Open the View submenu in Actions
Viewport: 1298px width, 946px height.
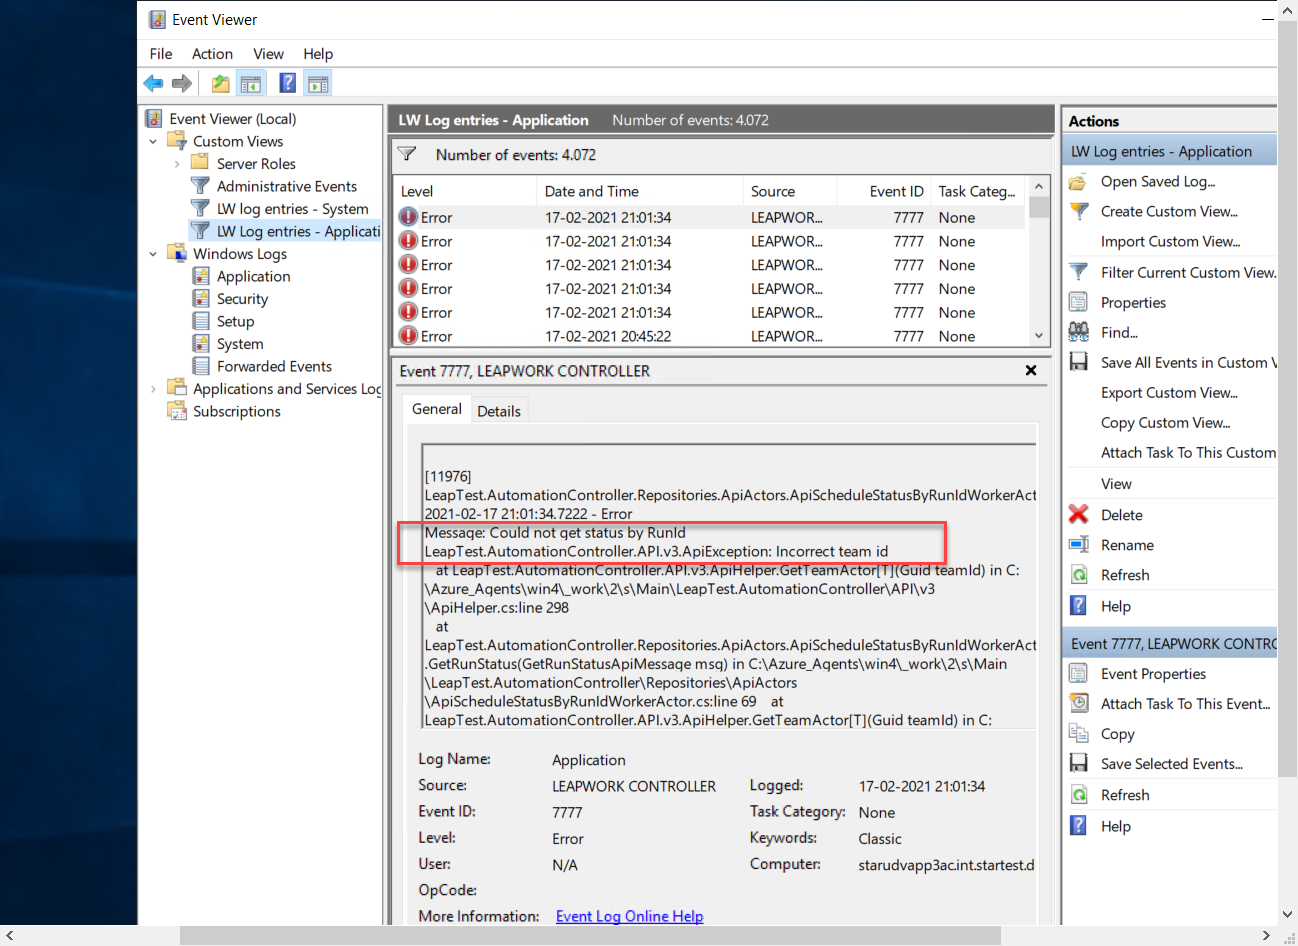coord(1116,484)
